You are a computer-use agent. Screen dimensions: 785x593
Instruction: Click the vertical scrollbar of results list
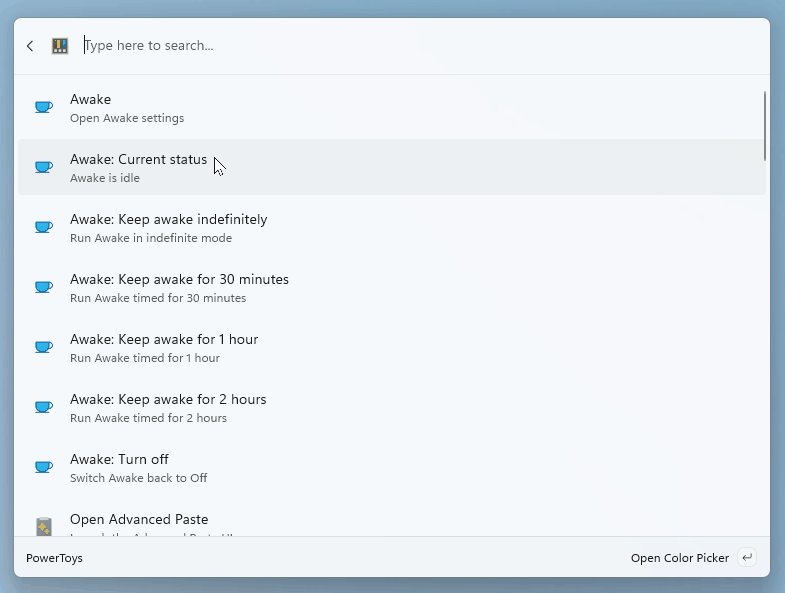[765, 125]
